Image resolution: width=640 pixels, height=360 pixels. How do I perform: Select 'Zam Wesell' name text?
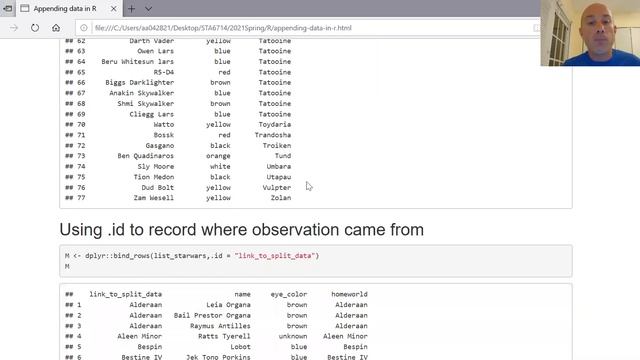(153, 198)
